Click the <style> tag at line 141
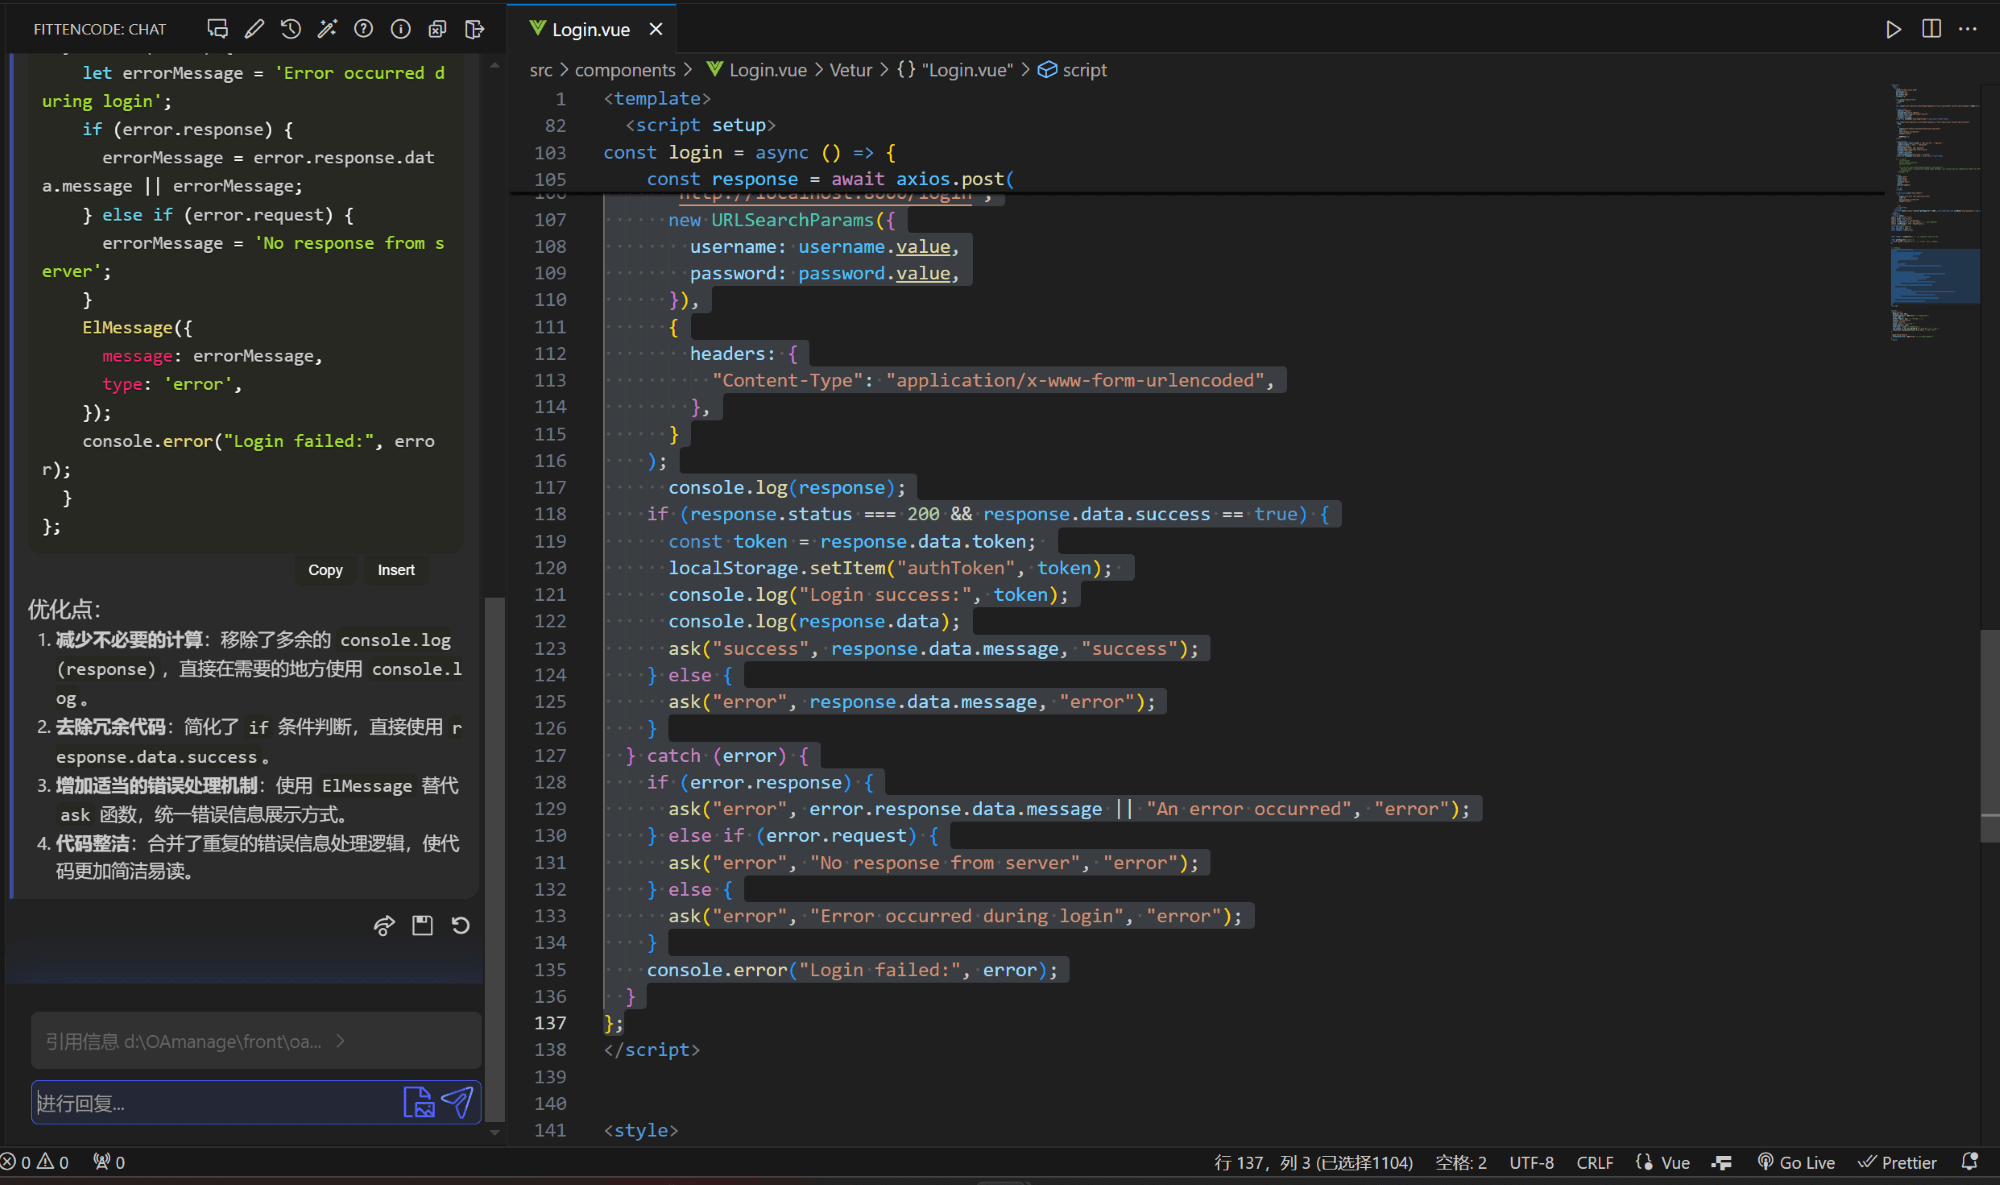This screenshot has width=2000, height=1185. click(x=641, y=1130)
